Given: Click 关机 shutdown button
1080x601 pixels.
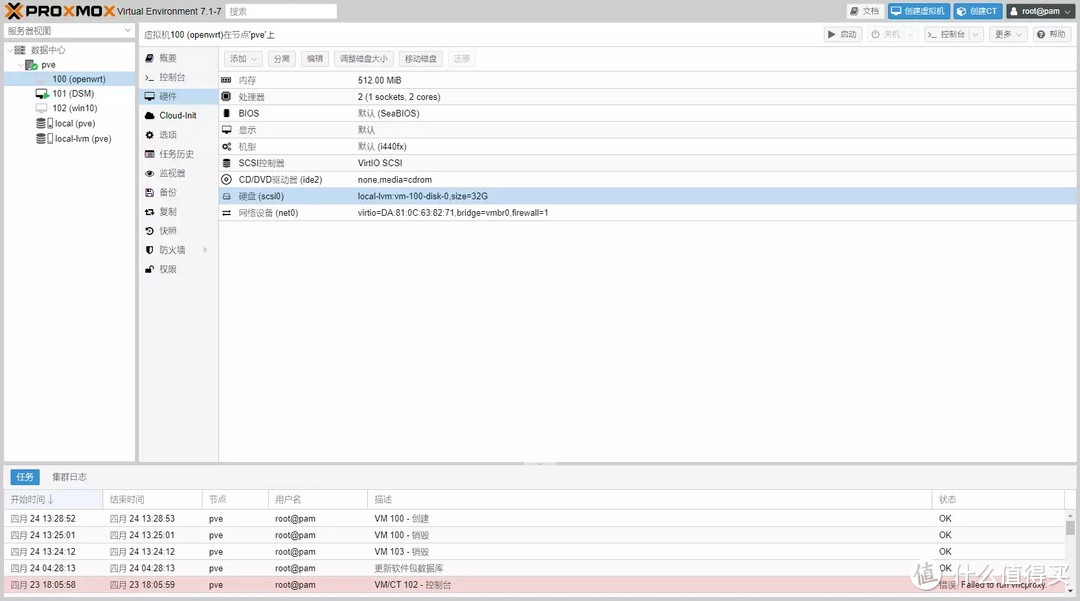Looking at the screenshot, I should [x=886, y=34].
